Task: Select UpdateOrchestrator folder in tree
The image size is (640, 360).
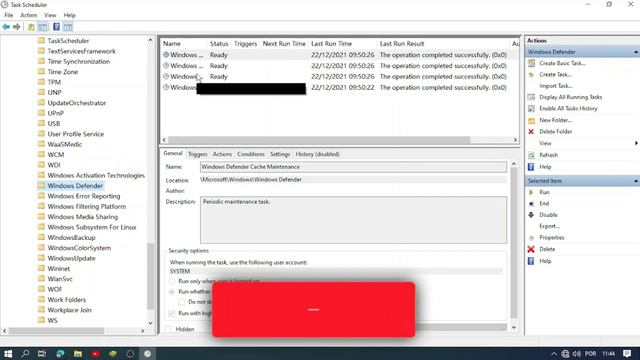Action: [x=76, y=103]
